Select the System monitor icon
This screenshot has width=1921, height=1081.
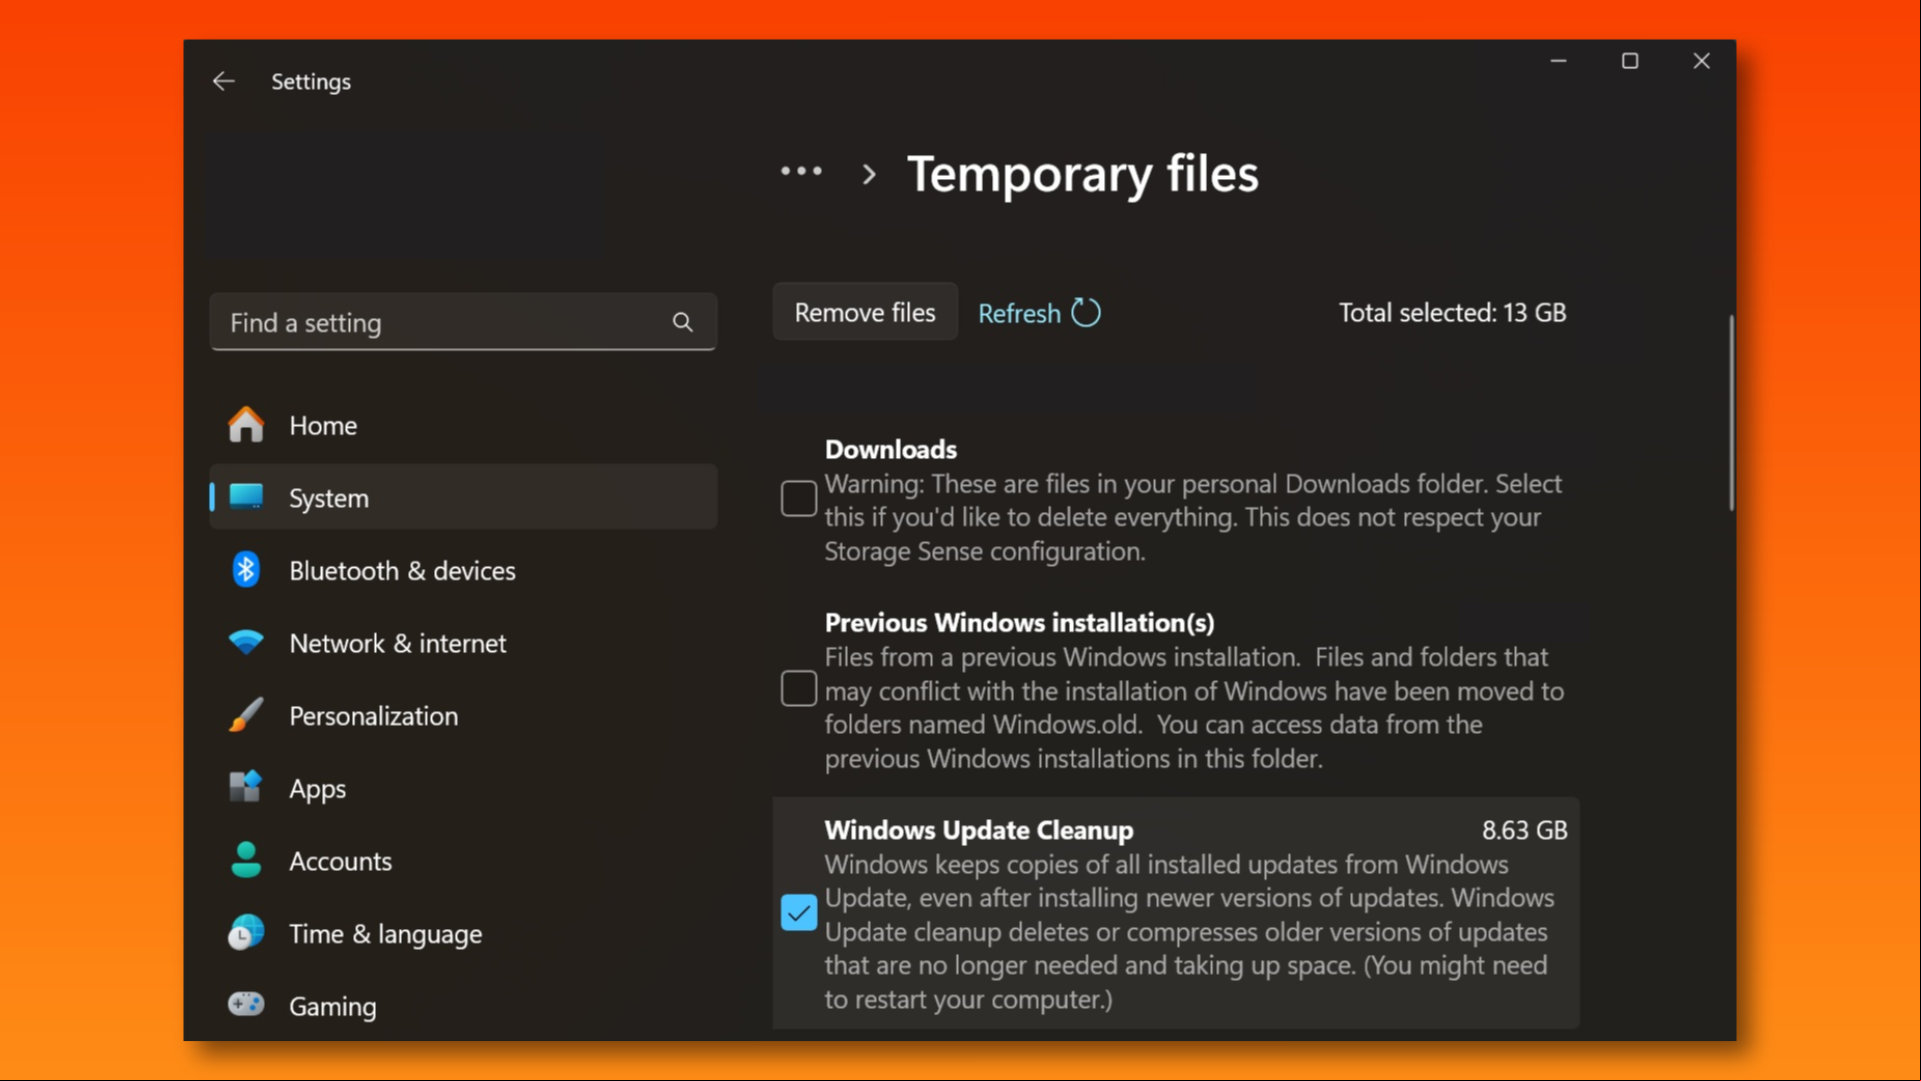245,497
